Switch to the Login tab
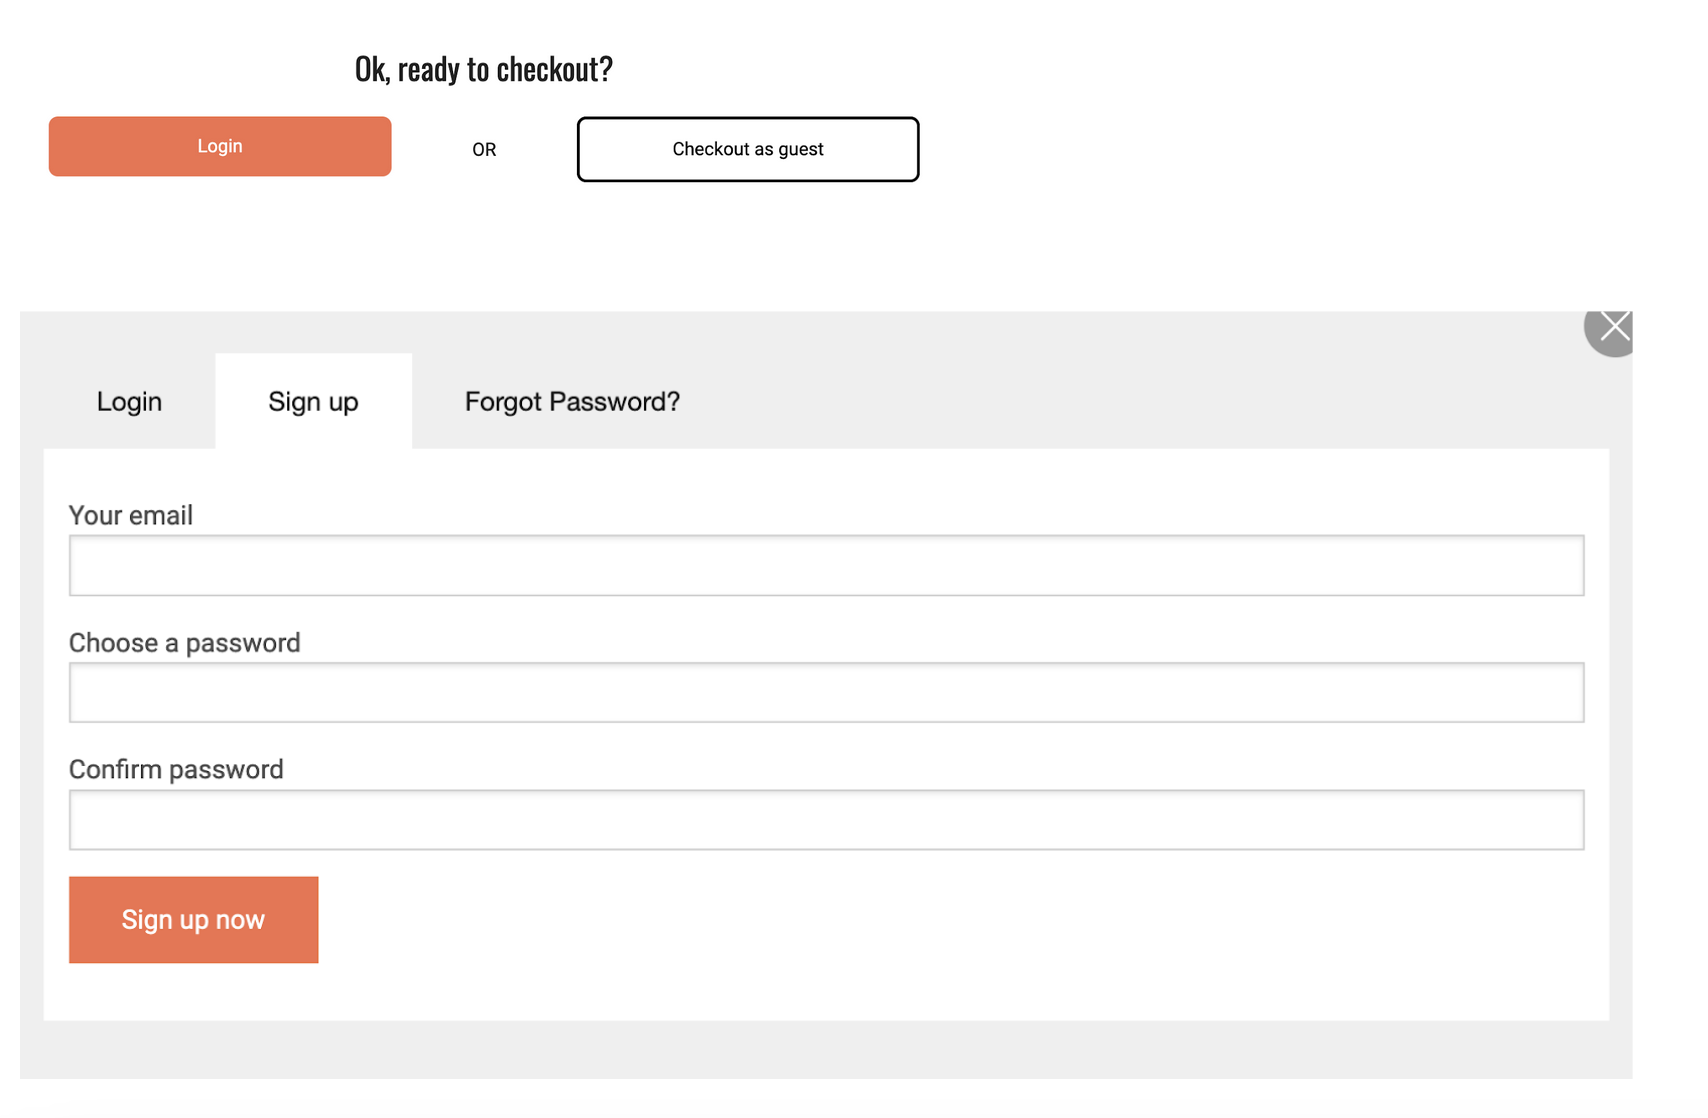Viewport: 1708px width, 1118px height. click(x=129, y=401)
